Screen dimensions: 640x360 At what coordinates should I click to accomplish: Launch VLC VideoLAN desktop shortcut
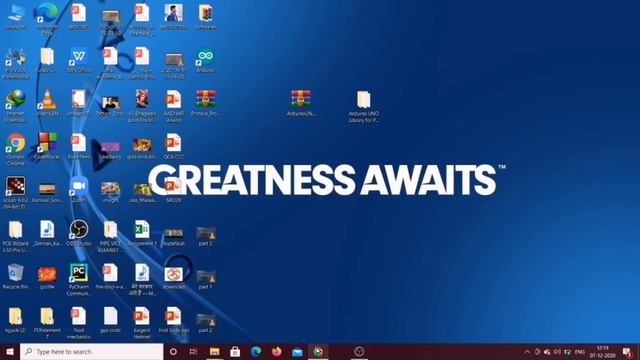47,103
